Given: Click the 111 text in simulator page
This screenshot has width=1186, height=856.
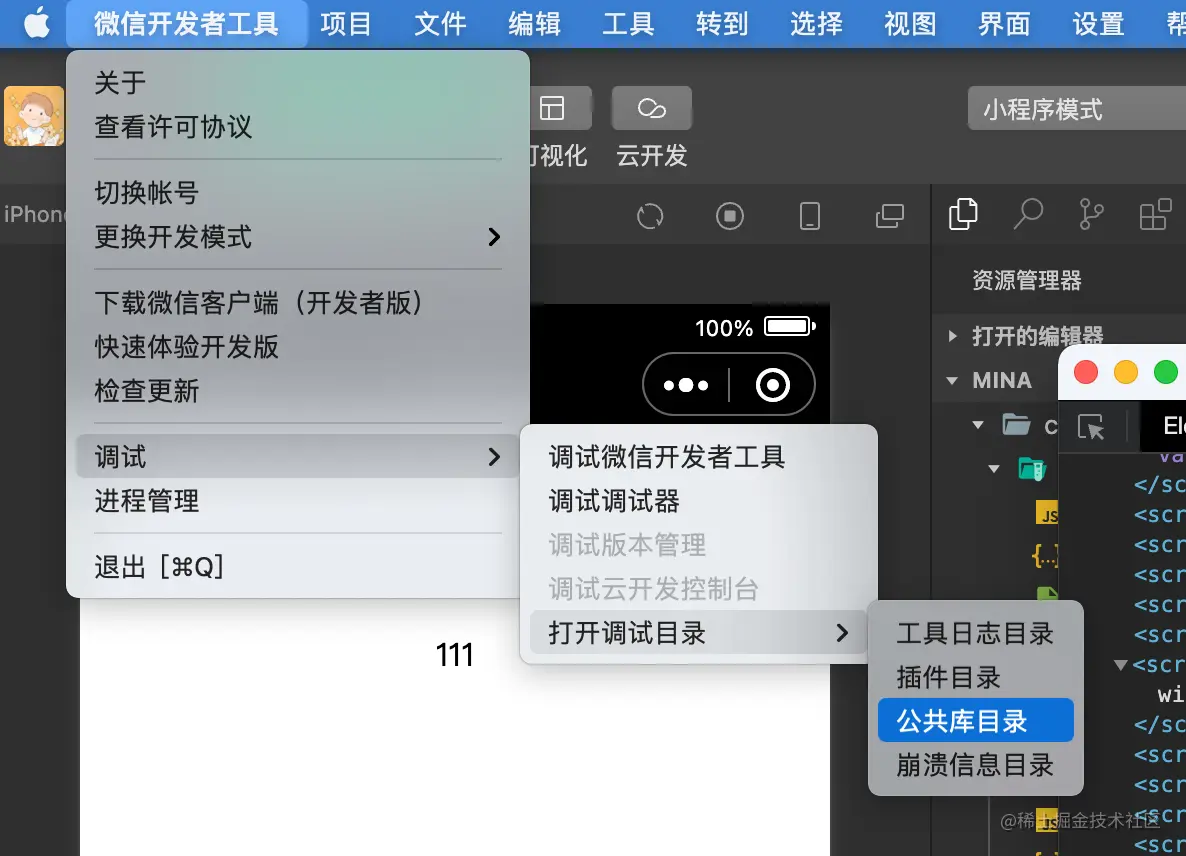Looking at the screenshot, I should click(455, 655).
